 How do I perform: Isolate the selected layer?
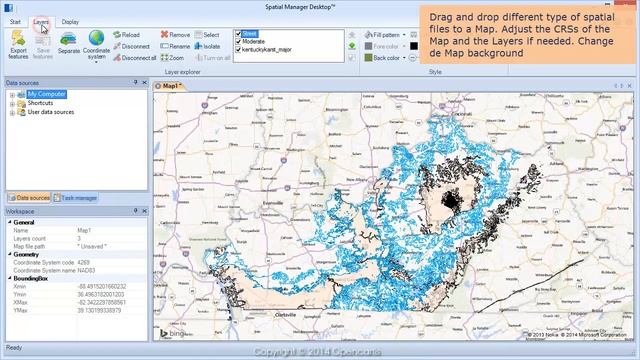(207, 47)
